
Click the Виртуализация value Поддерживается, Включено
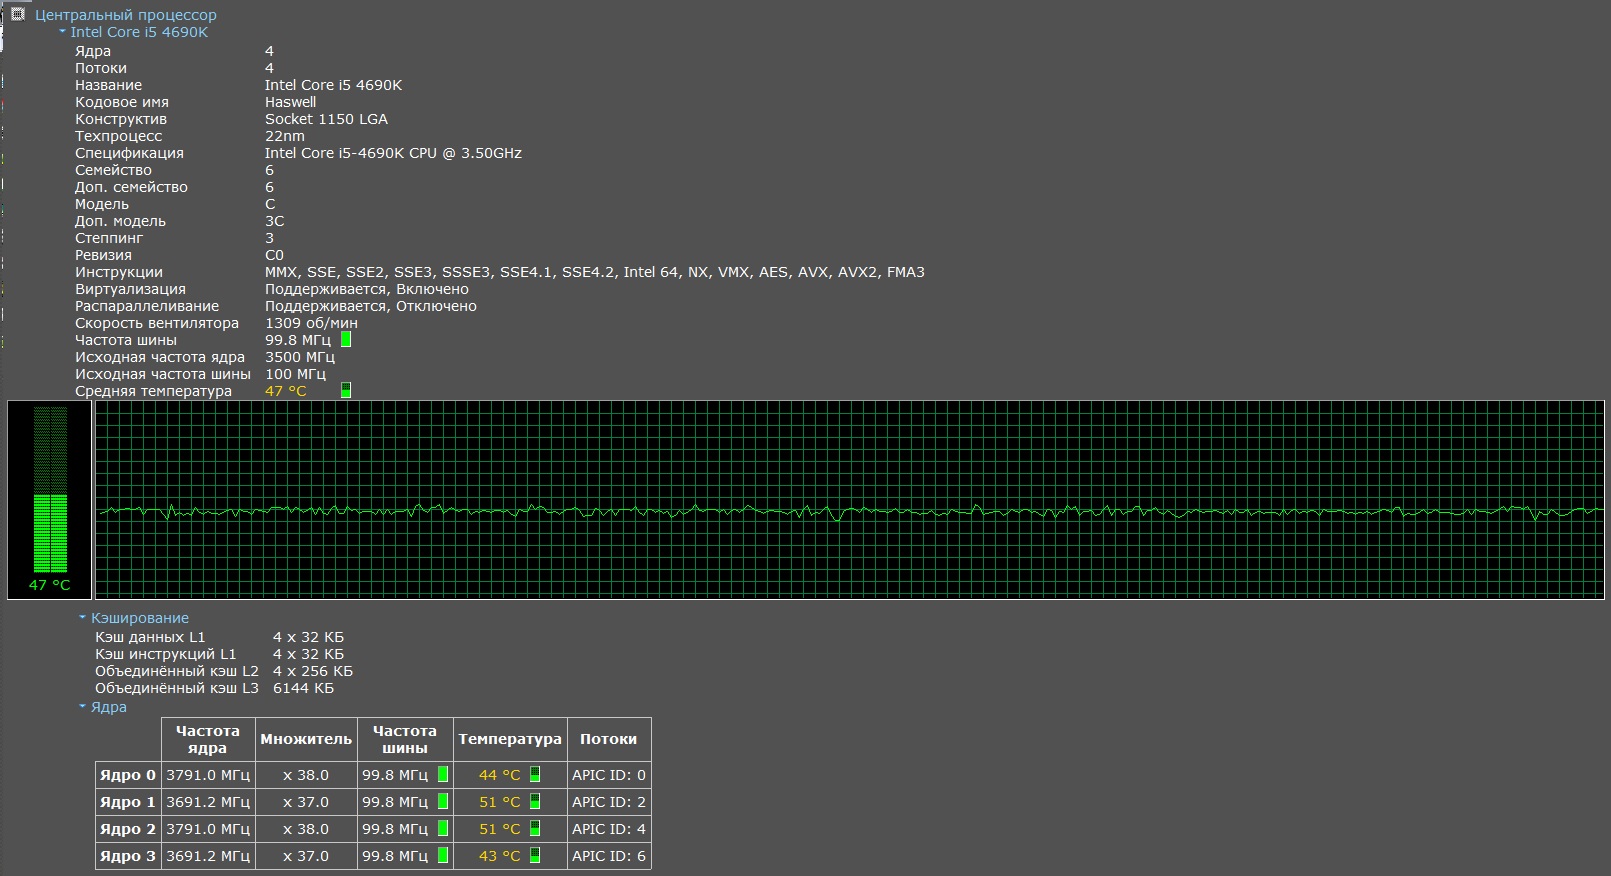click(x=367, y=289)
